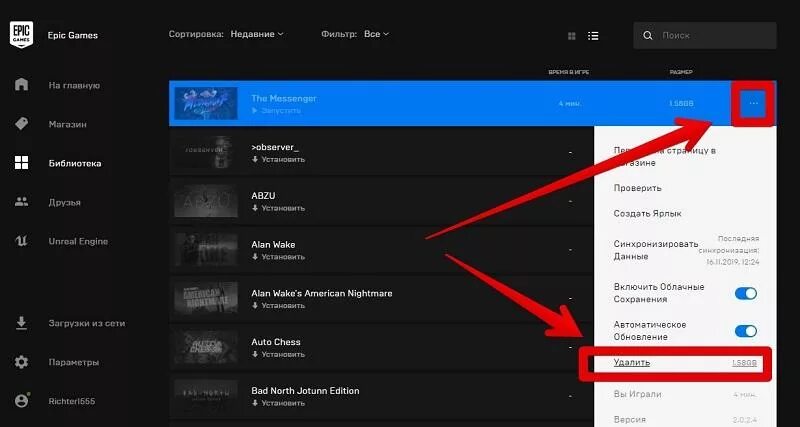Click Установить label under ABZU
Viewport: 800px width, 427px height.
click(283, 208)
